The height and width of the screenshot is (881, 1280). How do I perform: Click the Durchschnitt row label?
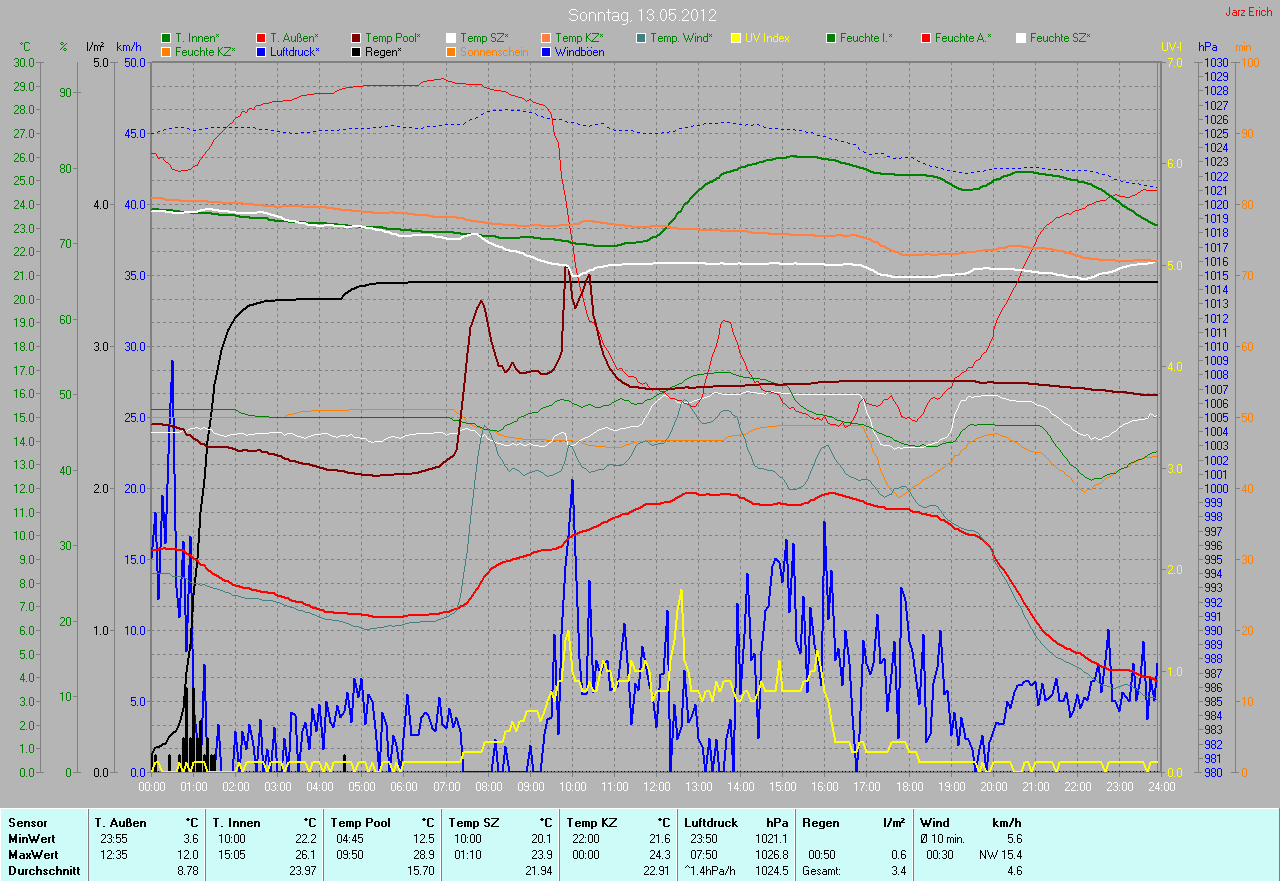[40, 871]
